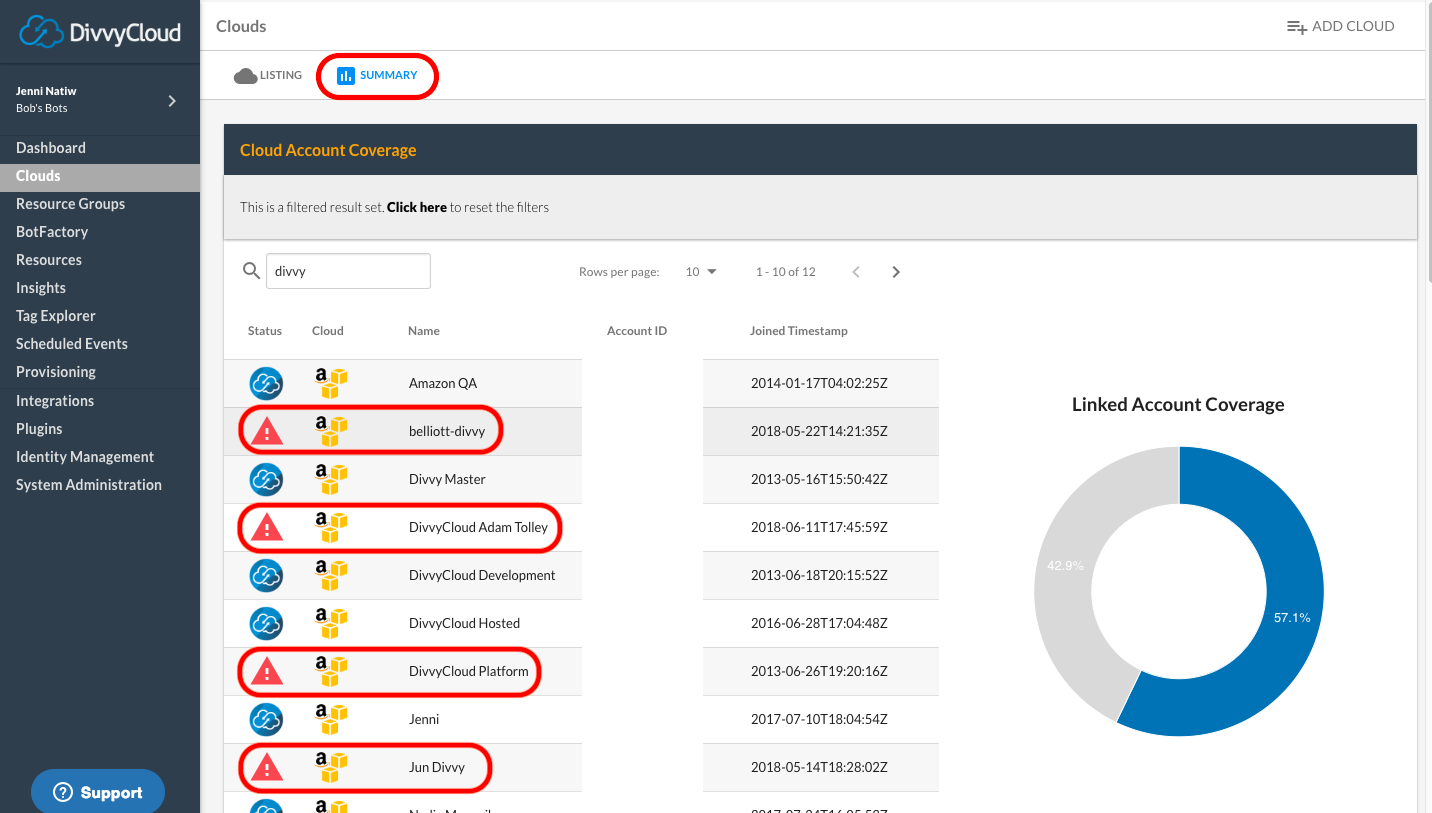Image resolution: width=1432 pixels, height=813 pixels.
Task: Select the Jenni account name
Action: tap(424, 719)
